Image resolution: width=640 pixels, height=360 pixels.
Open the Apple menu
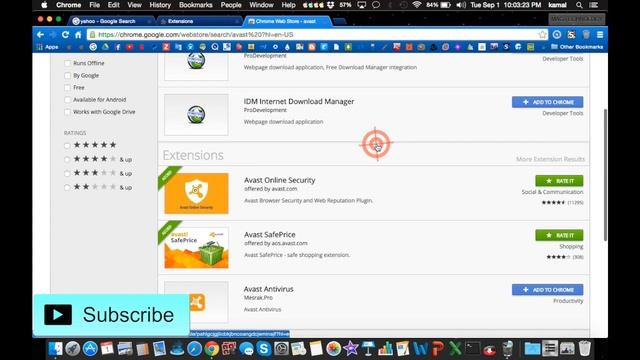click(x=44, y=5)
